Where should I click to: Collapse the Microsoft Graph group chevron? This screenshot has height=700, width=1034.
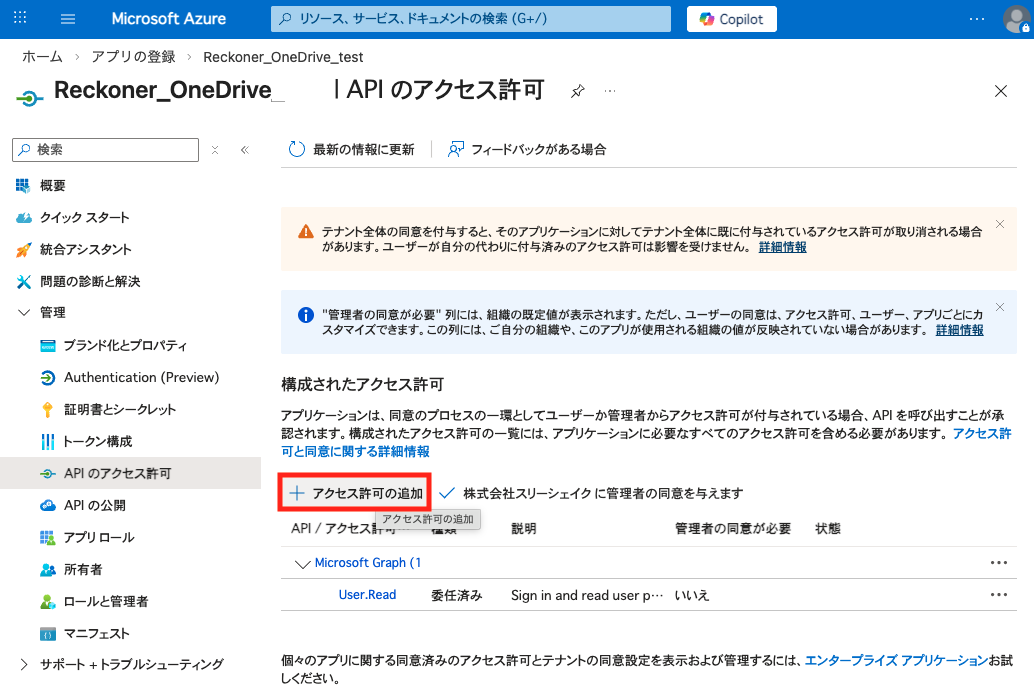302,564
